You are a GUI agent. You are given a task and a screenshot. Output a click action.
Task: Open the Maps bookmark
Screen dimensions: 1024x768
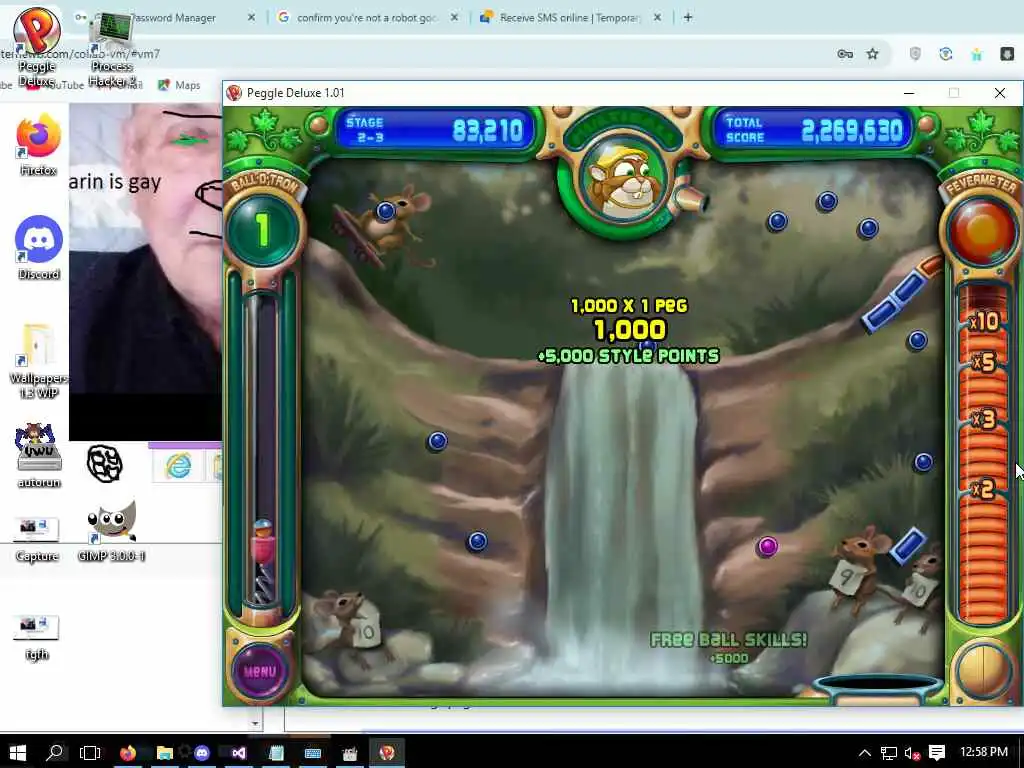[x=179, y=85]
